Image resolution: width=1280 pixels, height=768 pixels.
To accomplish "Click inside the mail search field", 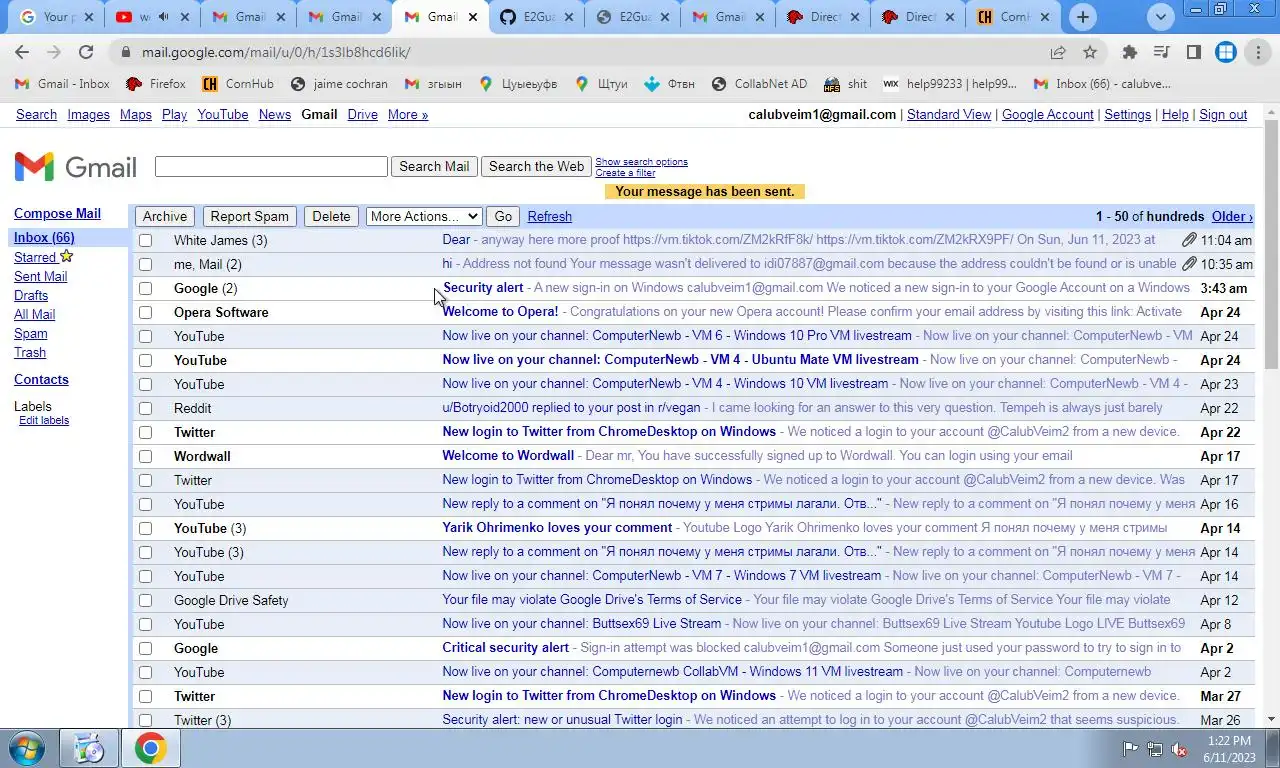I will pyautogui.click(x=271, y=166).
